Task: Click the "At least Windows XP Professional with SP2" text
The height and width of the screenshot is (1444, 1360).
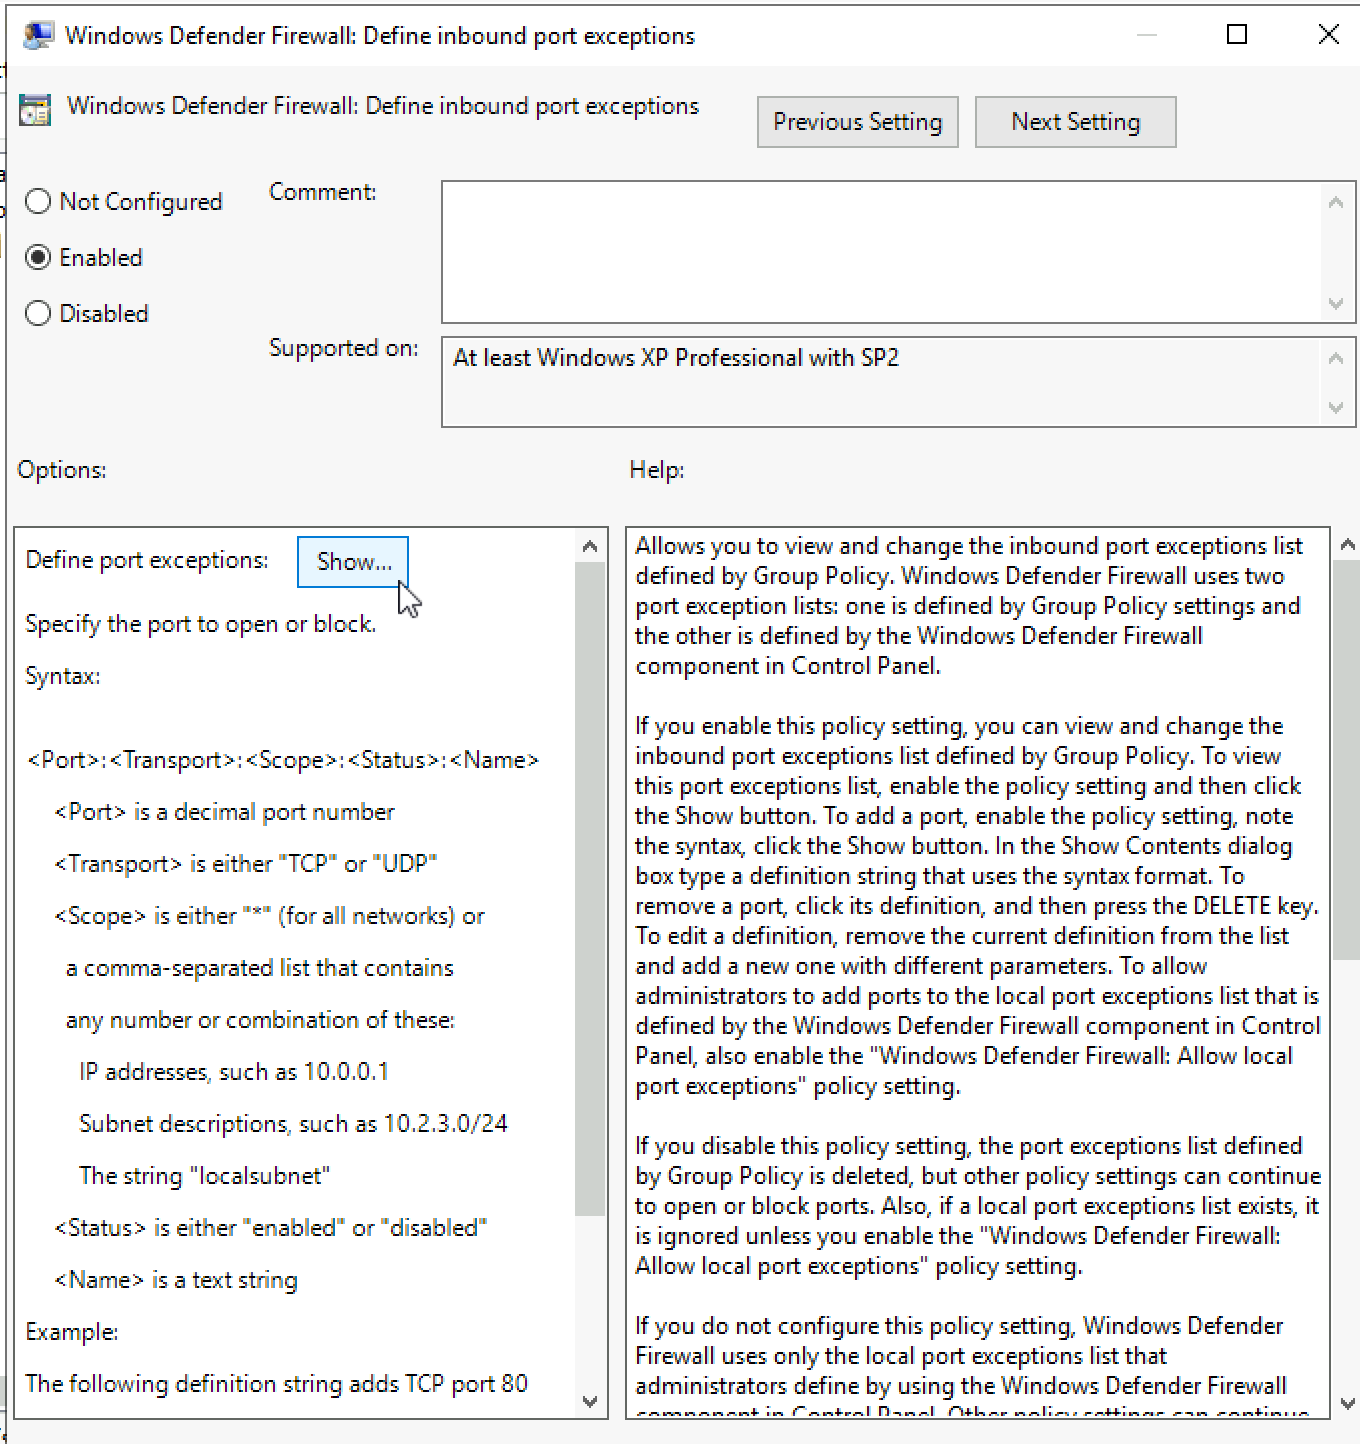Action: (676, 358)
